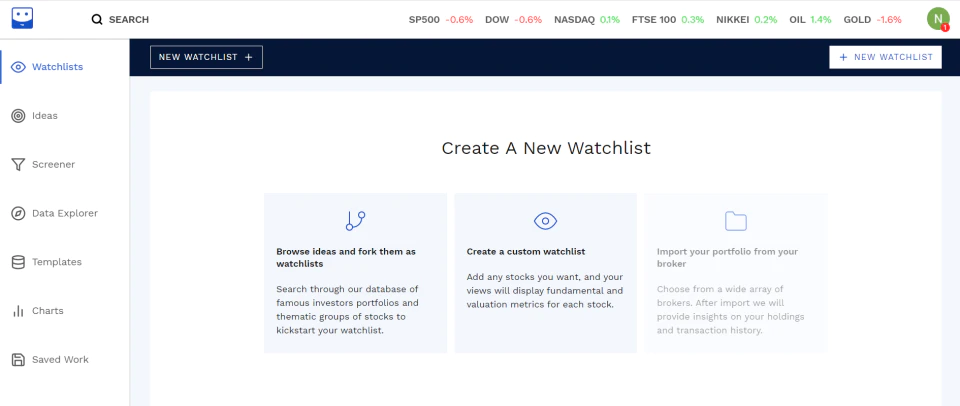Click the 'Add any stocks you want' description

click(x=545, y=291)
